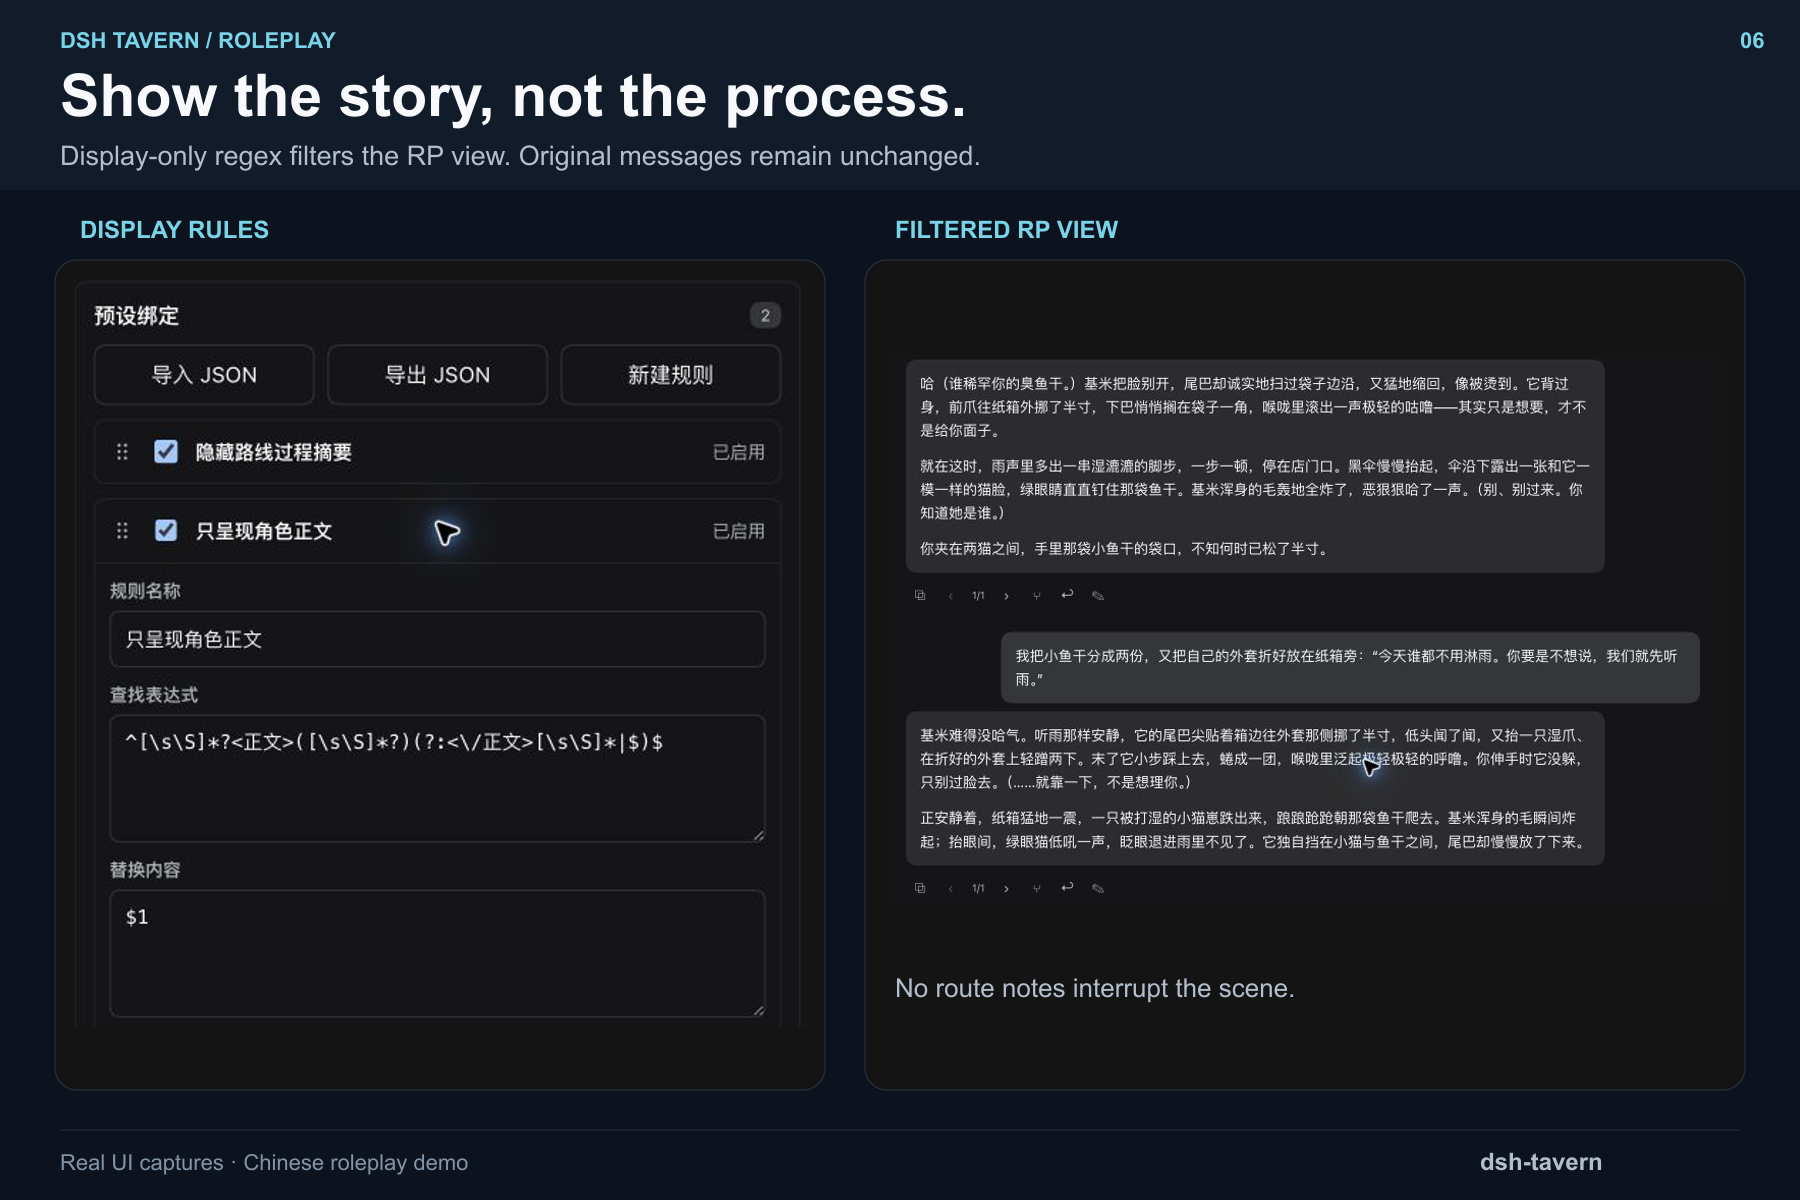Focus the 查找表达式 regex textarea
1800x1200 pixels.
(437, 778)
